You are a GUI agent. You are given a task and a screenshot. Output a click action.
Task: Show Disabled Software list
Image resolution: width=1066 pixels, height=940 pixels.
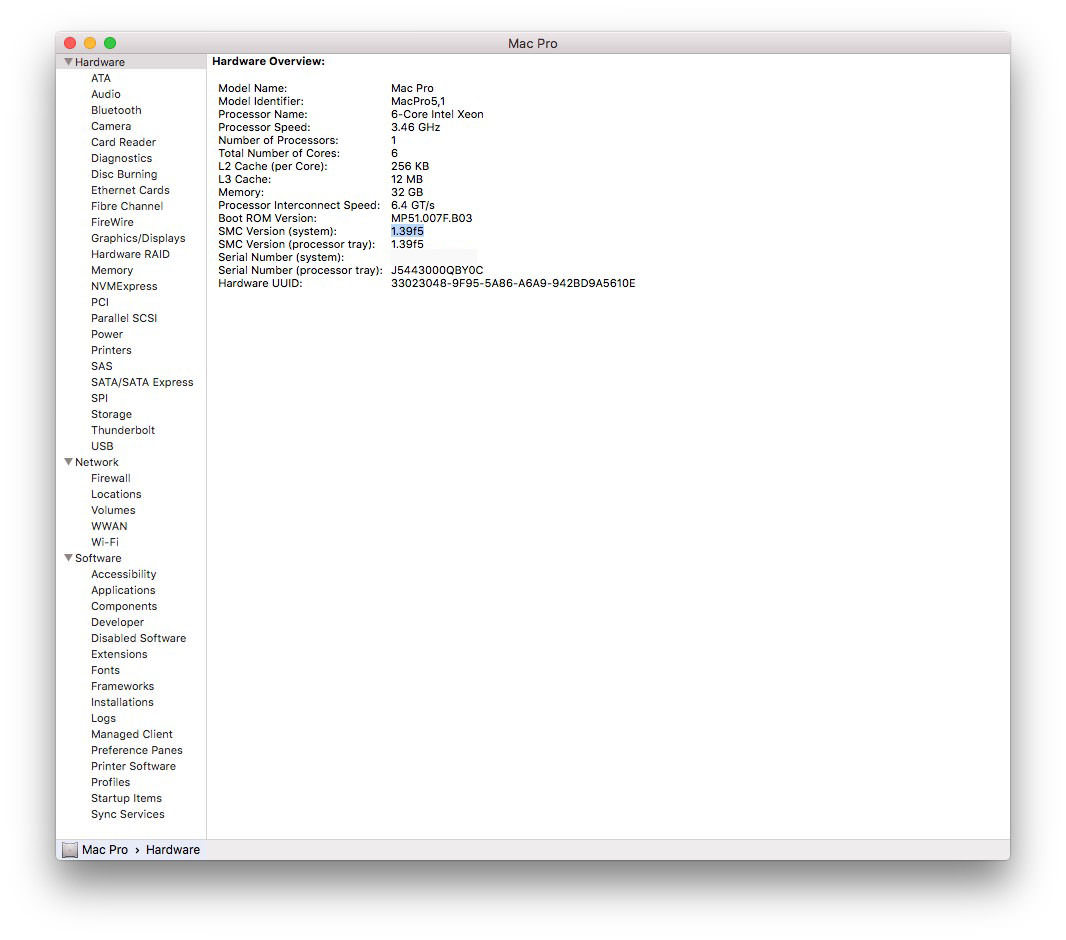(x=138, y=638)
